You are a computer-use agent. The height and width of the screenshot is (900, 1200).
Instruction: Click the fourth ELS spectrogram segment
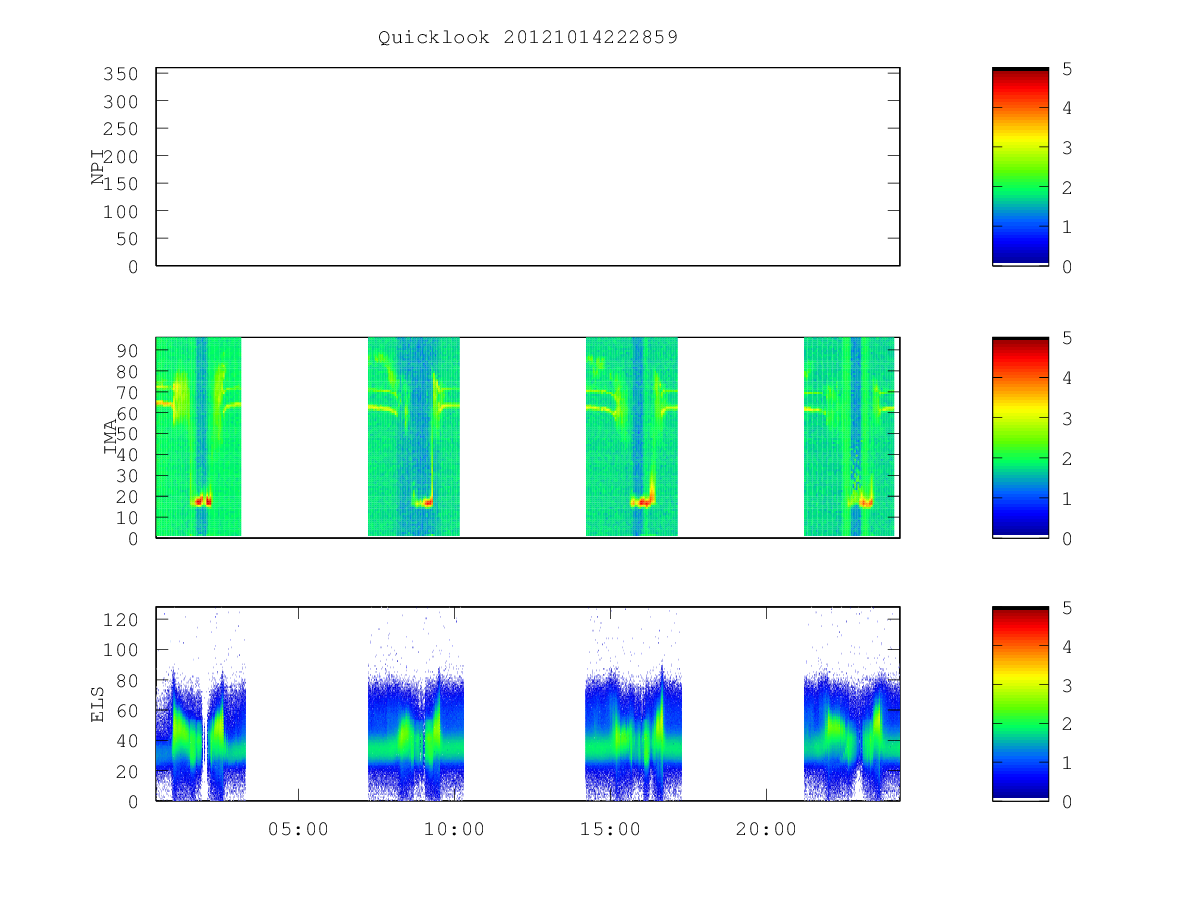click(852, 704)
